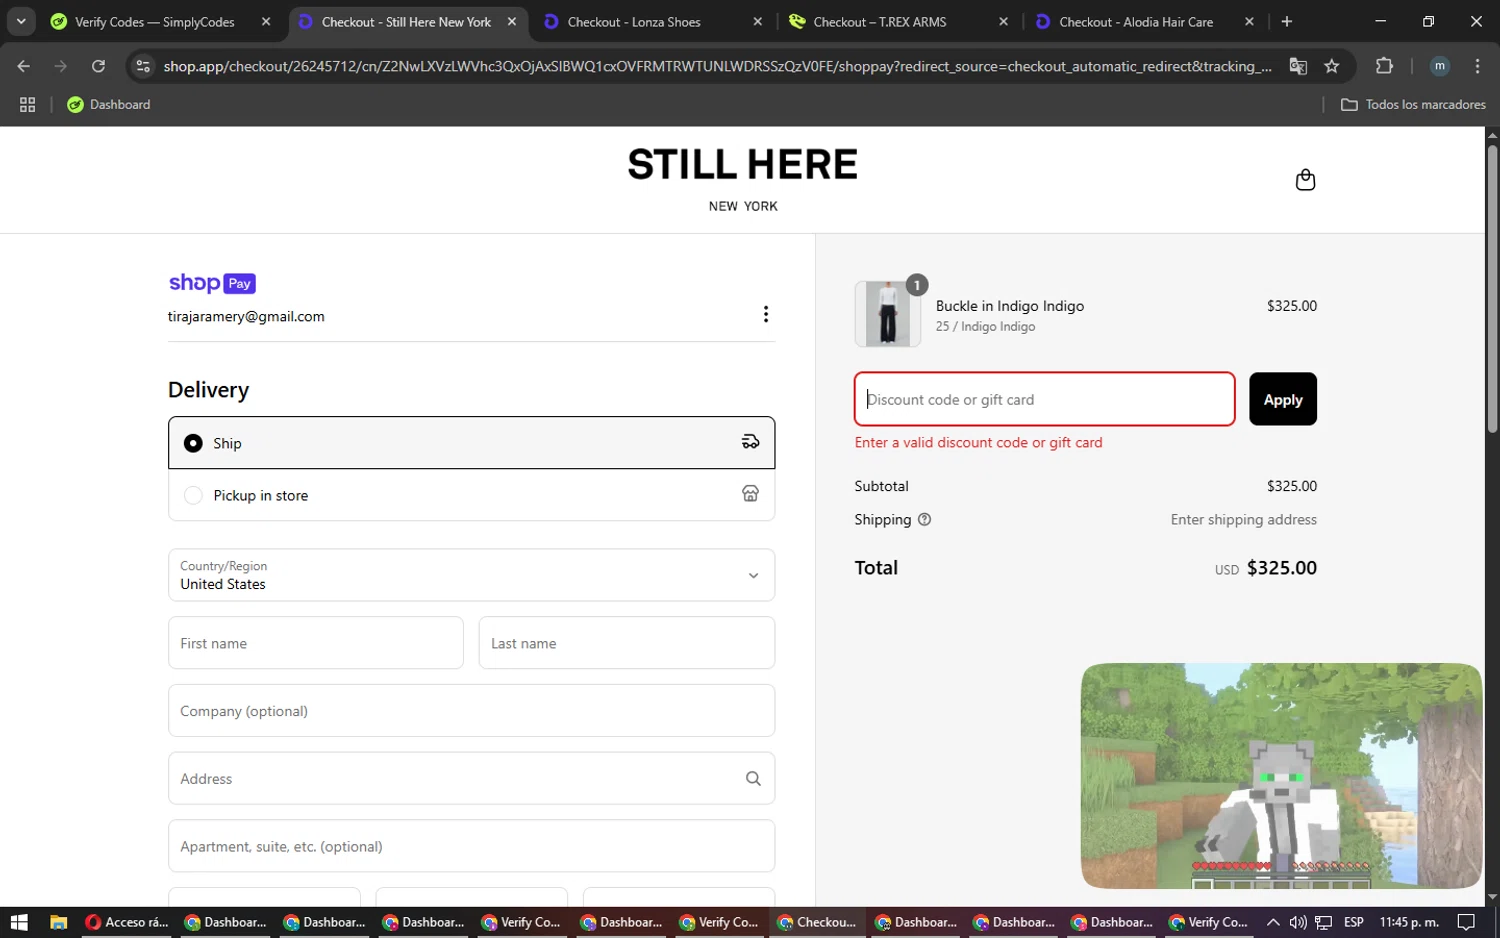The image size is (1500, 938).
Task: Click the STILL HERE store logo
Action: [x=743, y=178]
